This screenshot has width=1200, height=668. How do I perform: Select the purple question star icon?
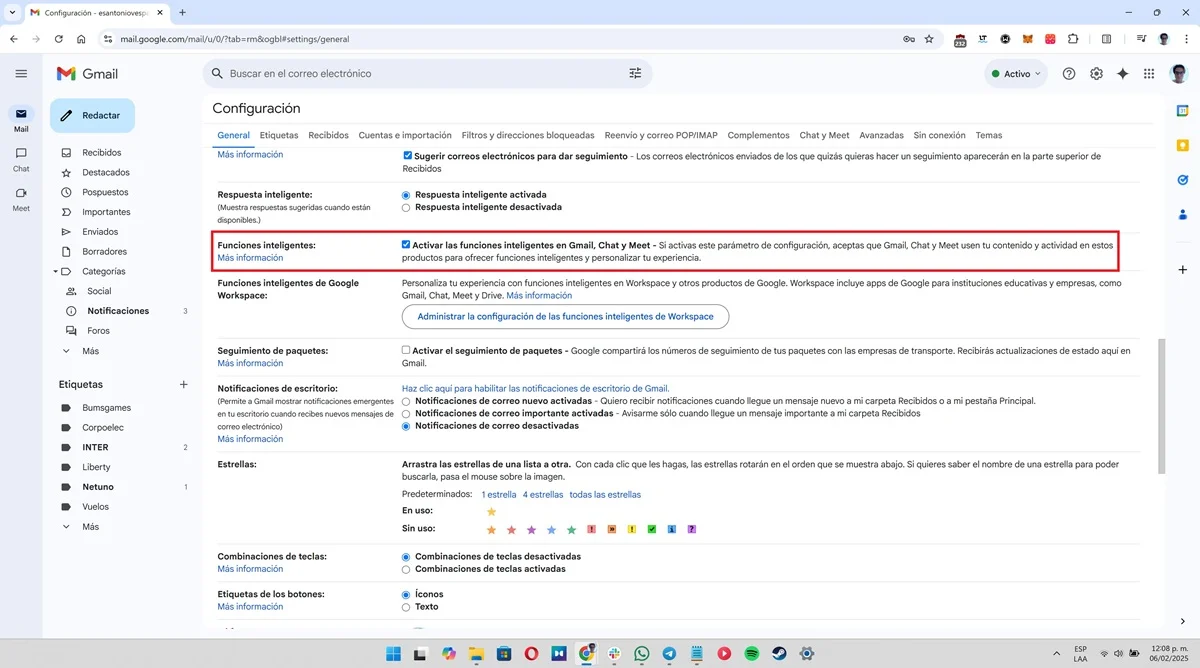692,529
